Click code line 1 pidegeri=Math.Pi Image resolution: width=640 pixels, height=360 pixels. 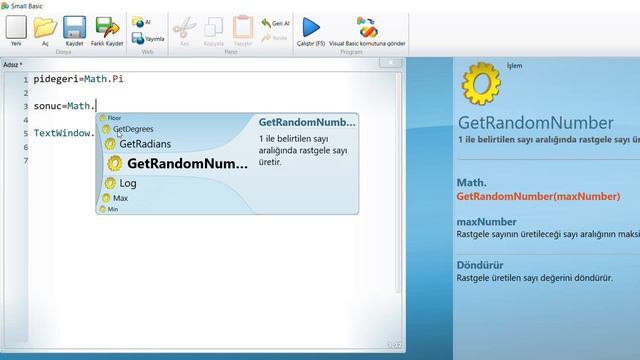tap(78, 79)
